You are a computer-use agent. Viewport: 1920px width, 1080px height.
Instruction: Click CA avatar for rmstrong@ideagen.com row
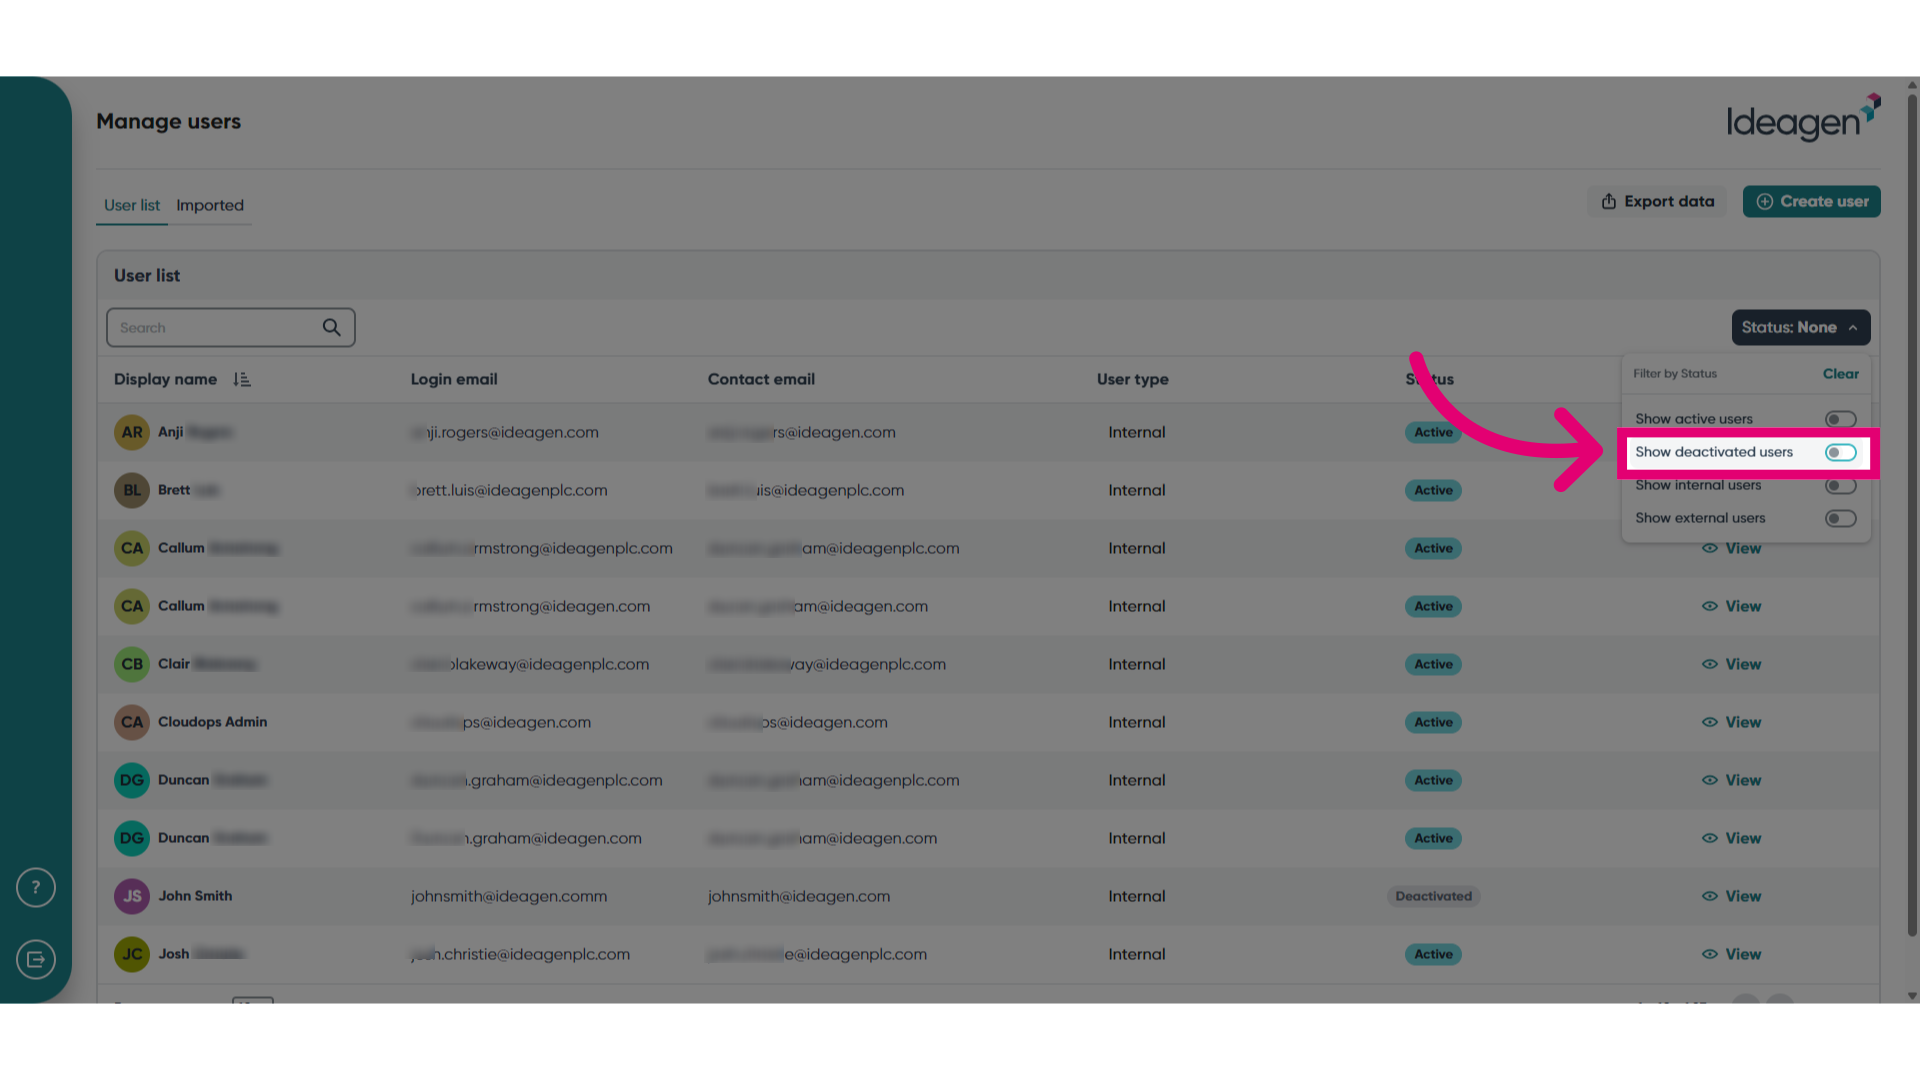pos(132,606)
